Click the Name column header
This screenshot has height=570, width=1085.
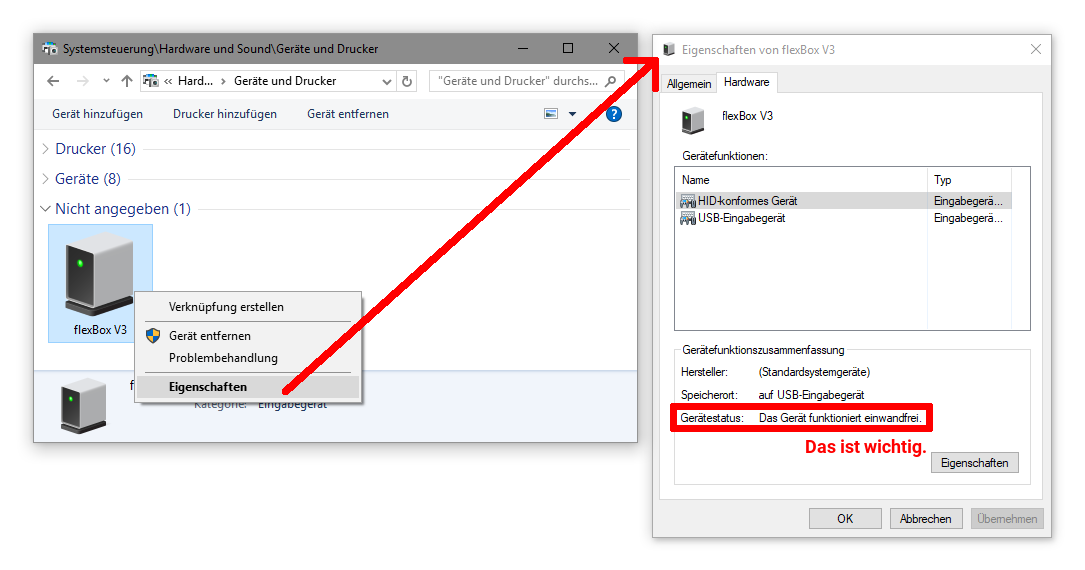pyautogui.click(x=801, y=180)
